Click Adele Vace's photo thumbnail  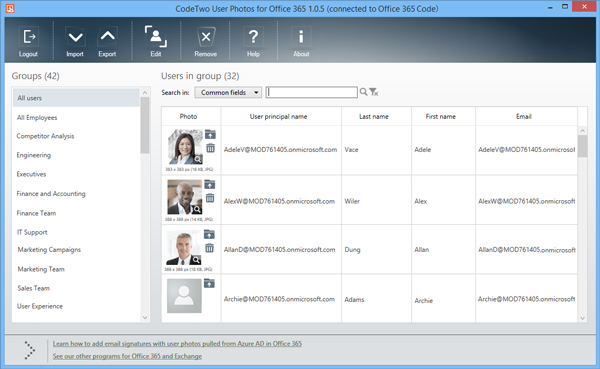click(x=185, y=147)
